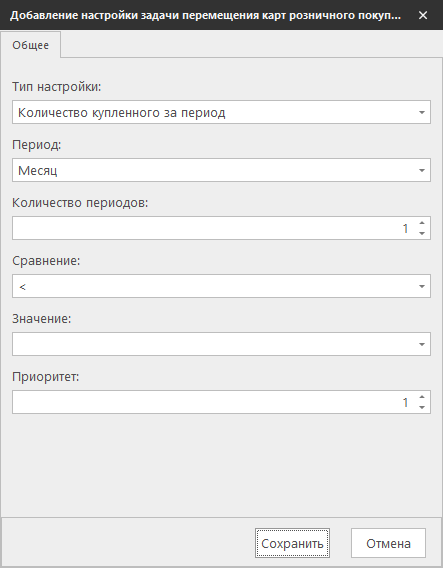
Task: Decrease Количество периодов with down arrow
Action: click(x=422, y=234)
